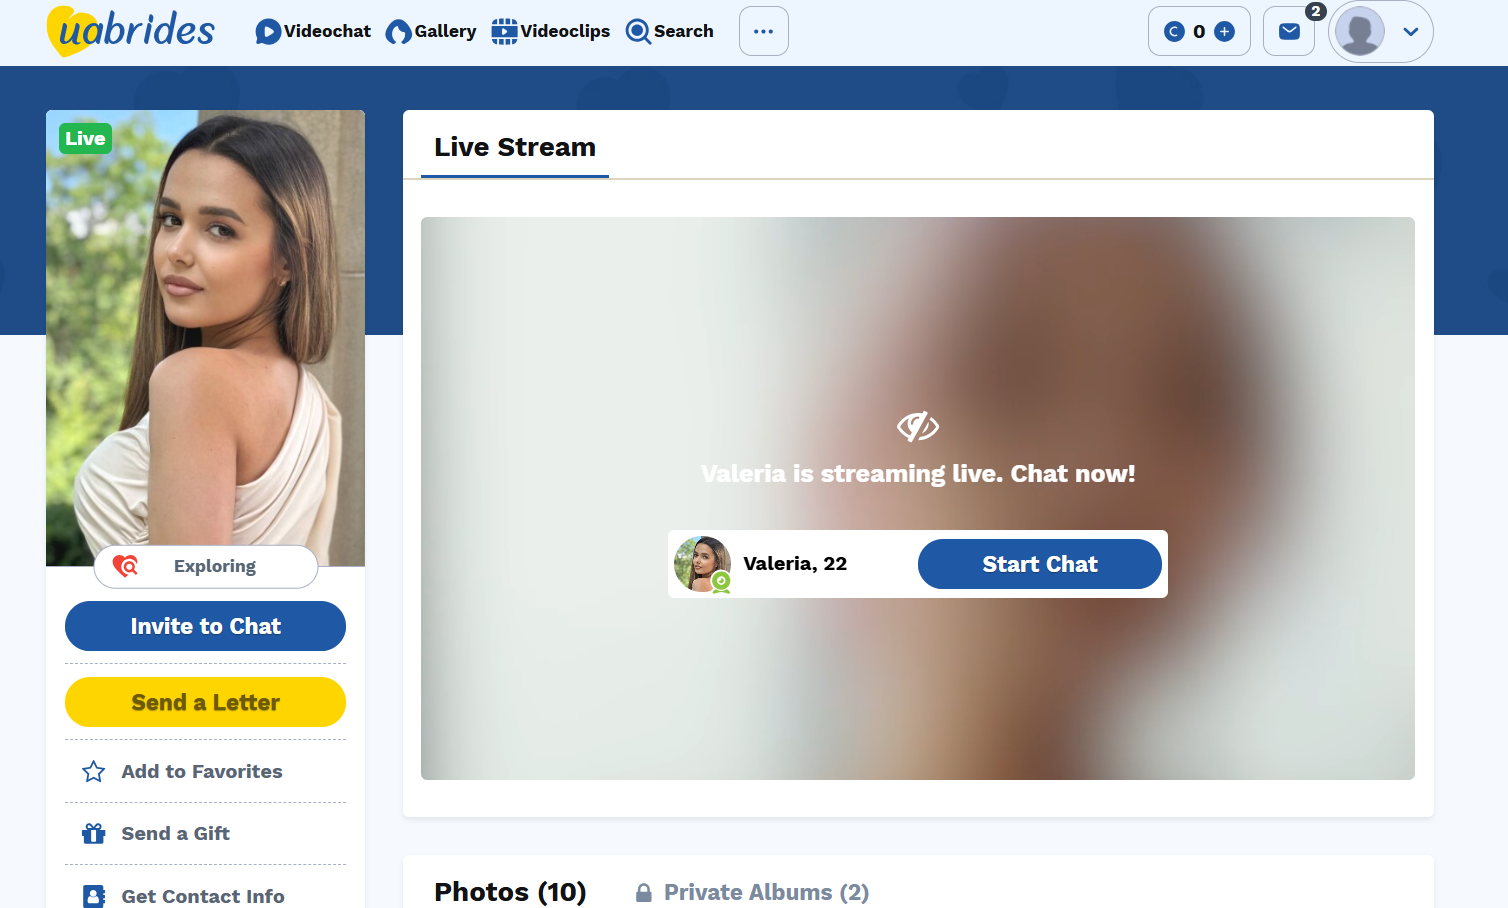Go to Videoclips section

click(551, 32)
